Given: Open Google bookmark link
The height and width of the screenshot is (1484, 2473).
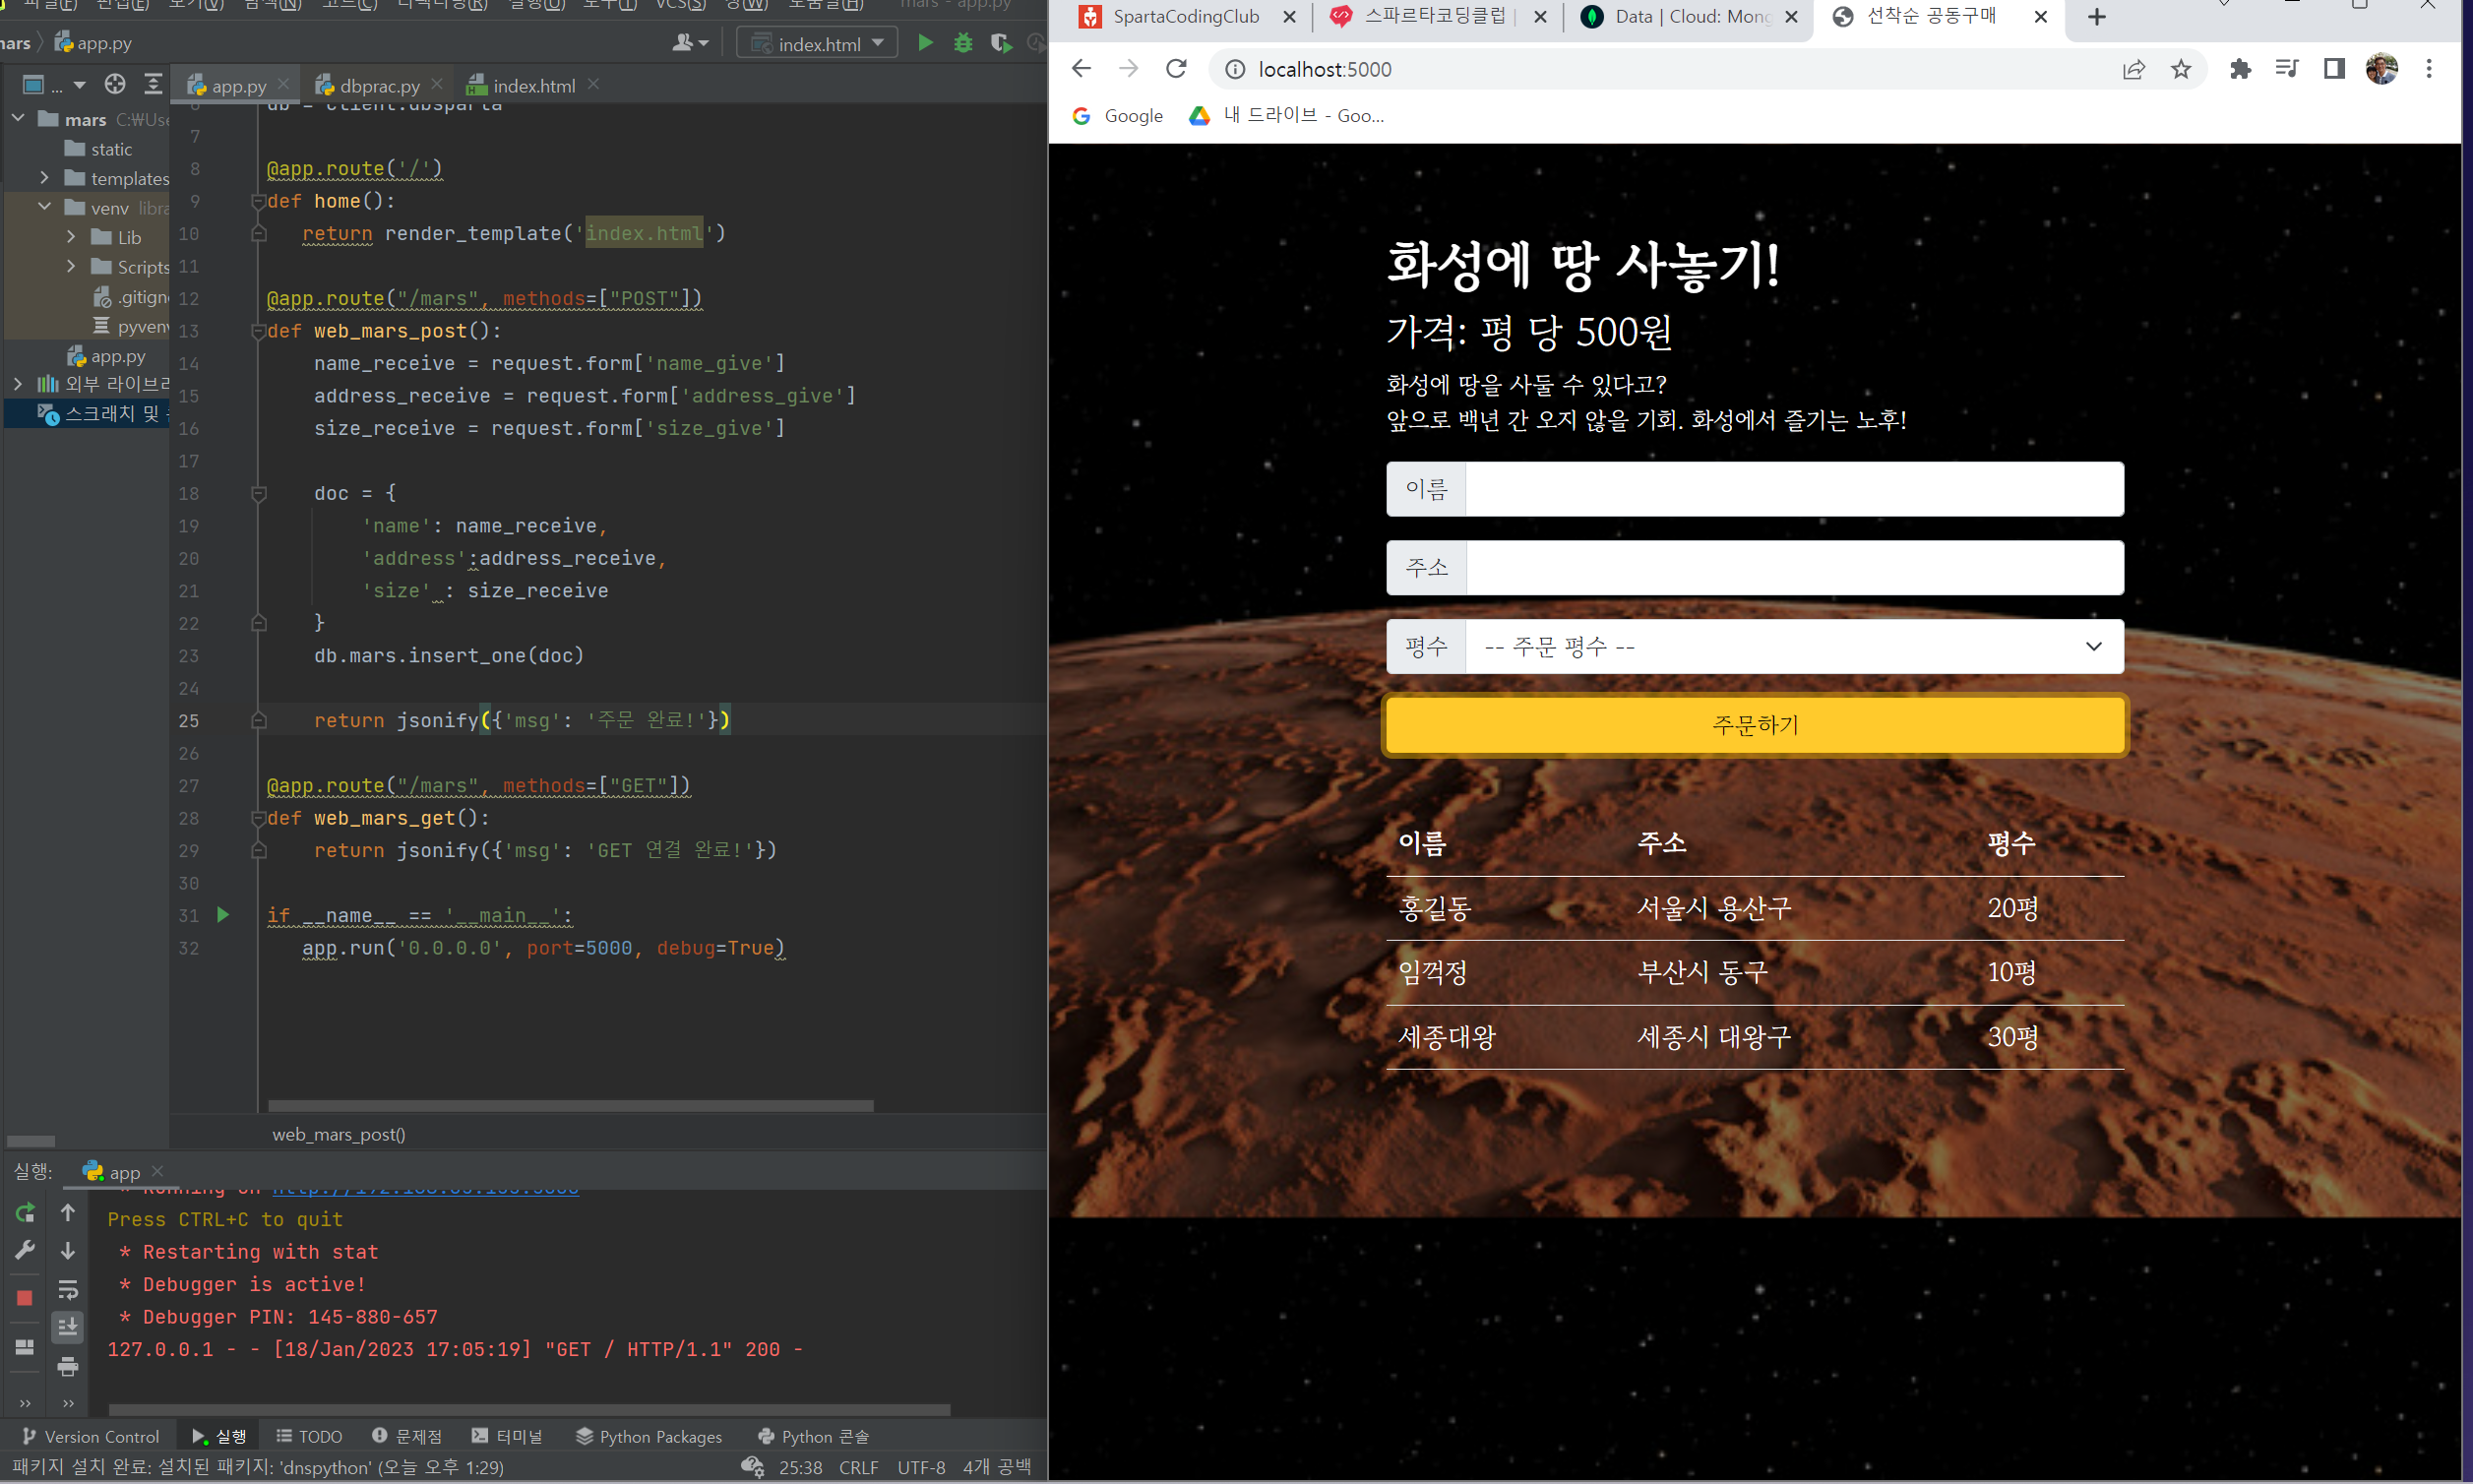Looking at the screenshot, I should point(1118,116).
